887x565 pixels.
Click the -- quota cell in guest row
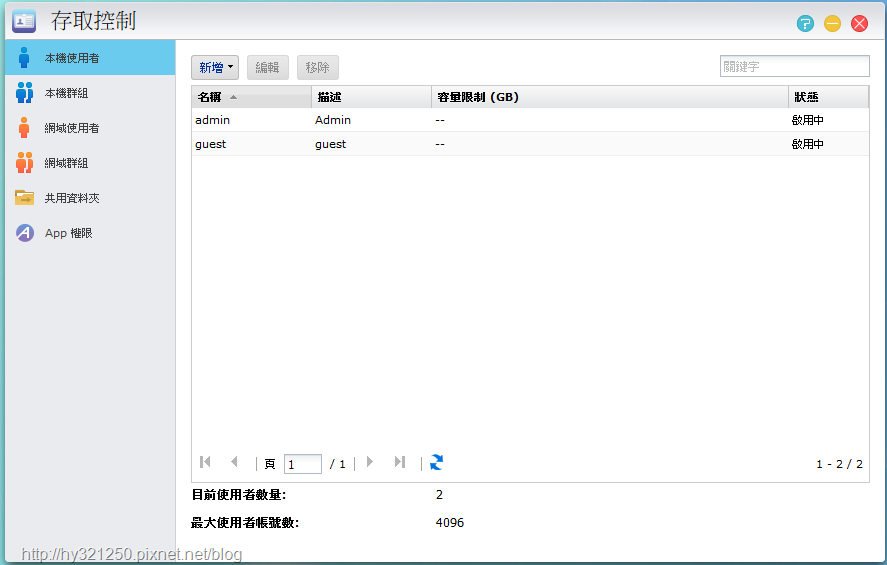(440, 144)
